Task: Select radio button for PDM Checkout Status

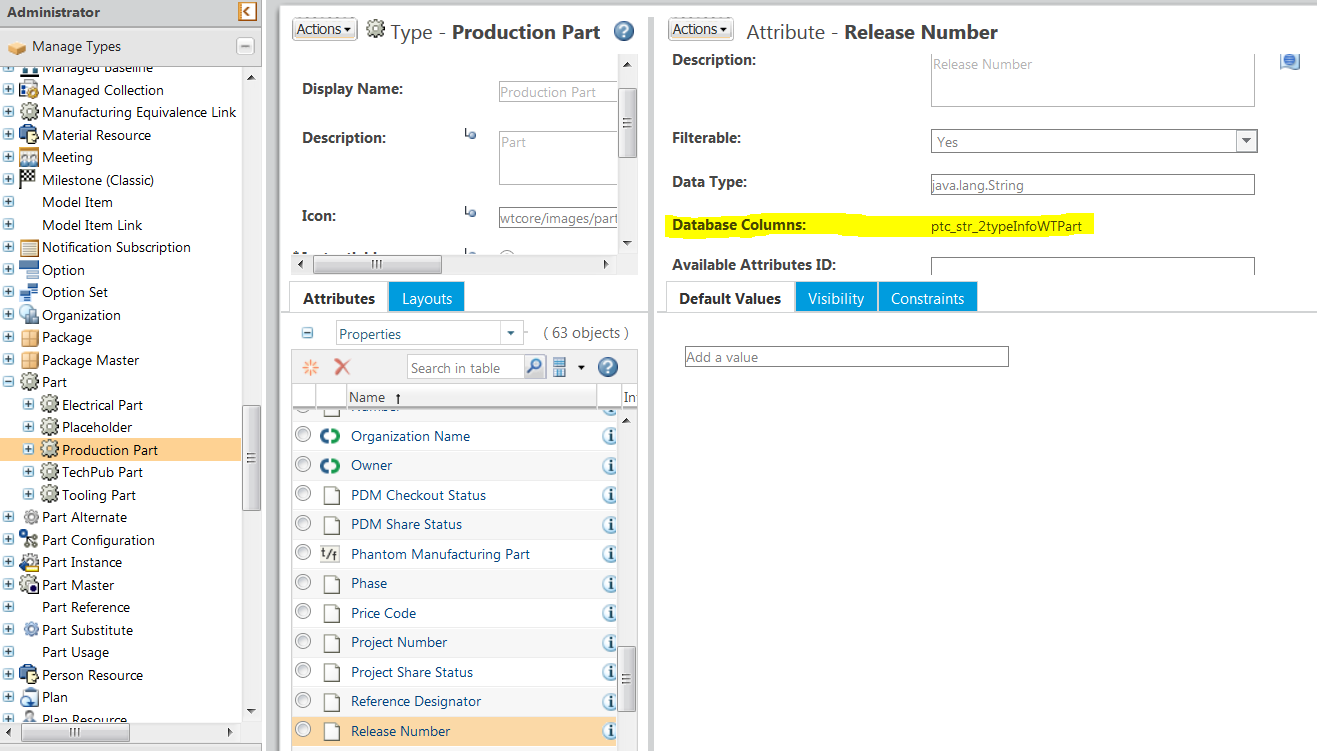Action: pos(303,493)
